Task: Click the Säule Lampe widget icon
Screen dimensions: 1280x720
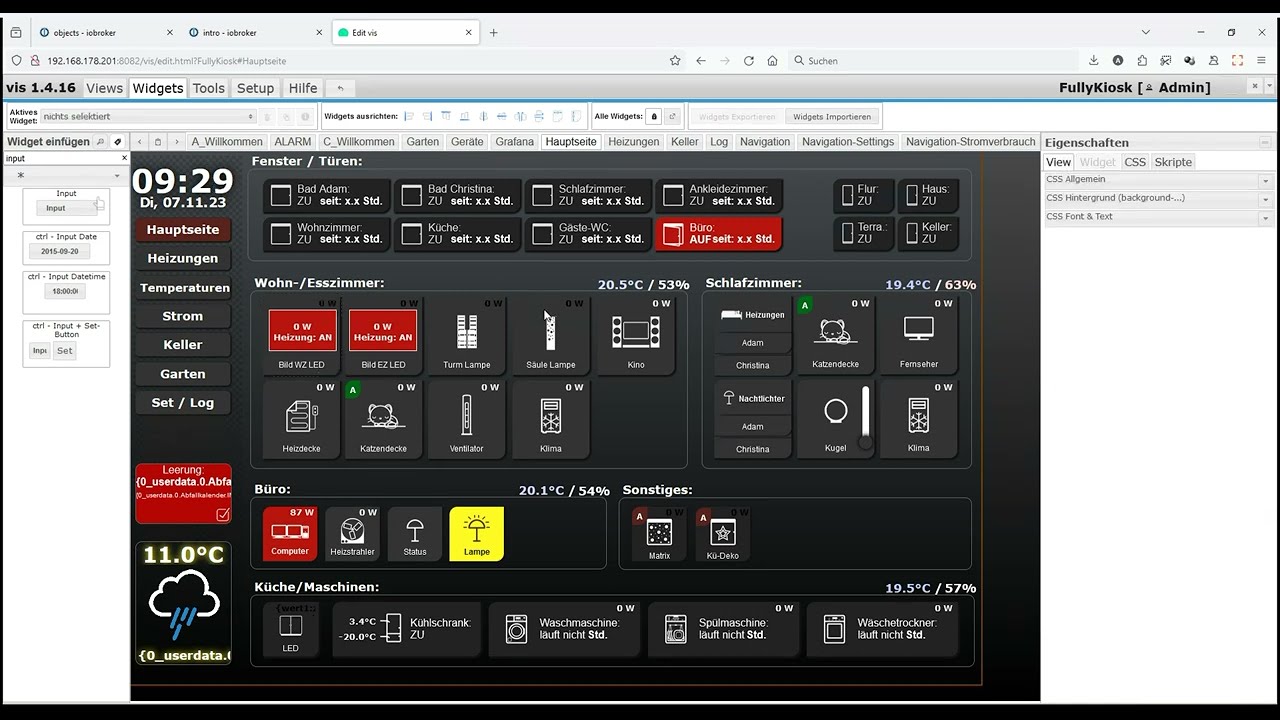Action: pos(550,332)
